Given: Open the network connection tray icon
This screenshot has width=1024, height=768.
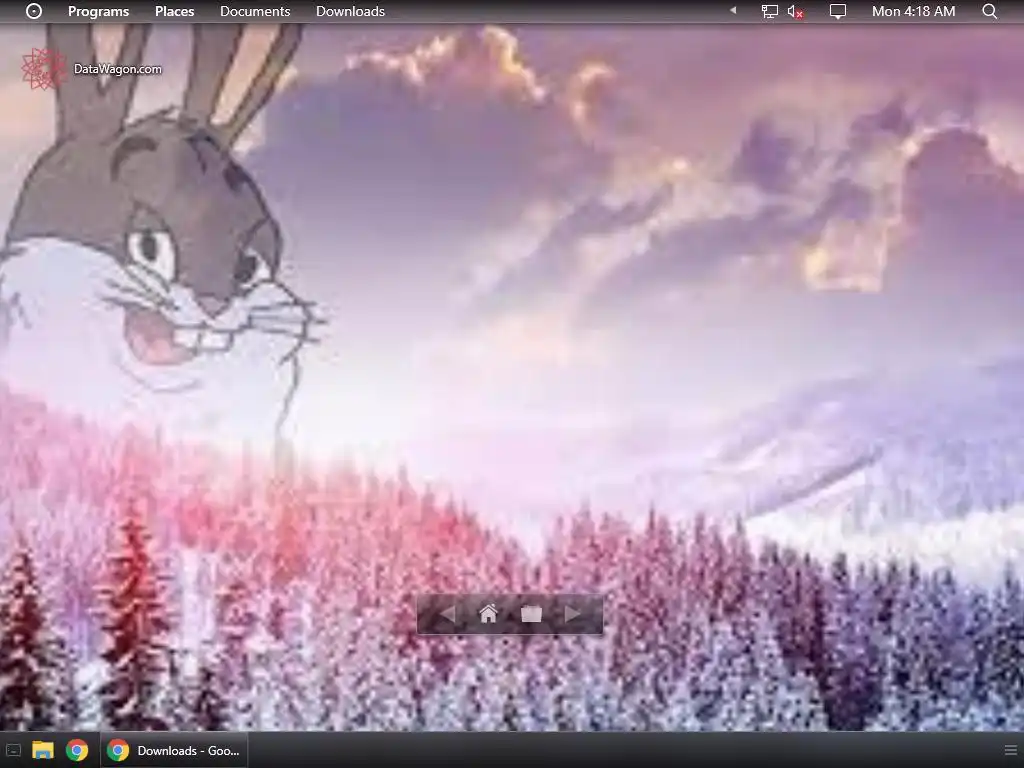Looking at the screenshot, I should [x=769, y=11].
